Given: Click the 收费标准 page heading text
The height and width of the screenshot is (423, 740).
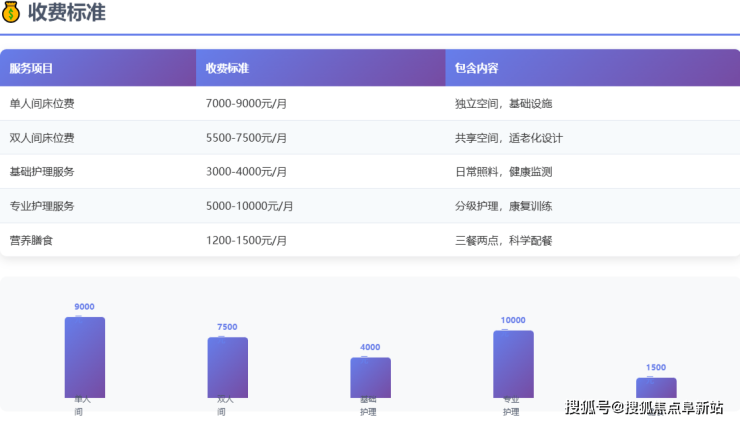Looking at the screenshot, I should pyautogui.click(x=67, y=13).
